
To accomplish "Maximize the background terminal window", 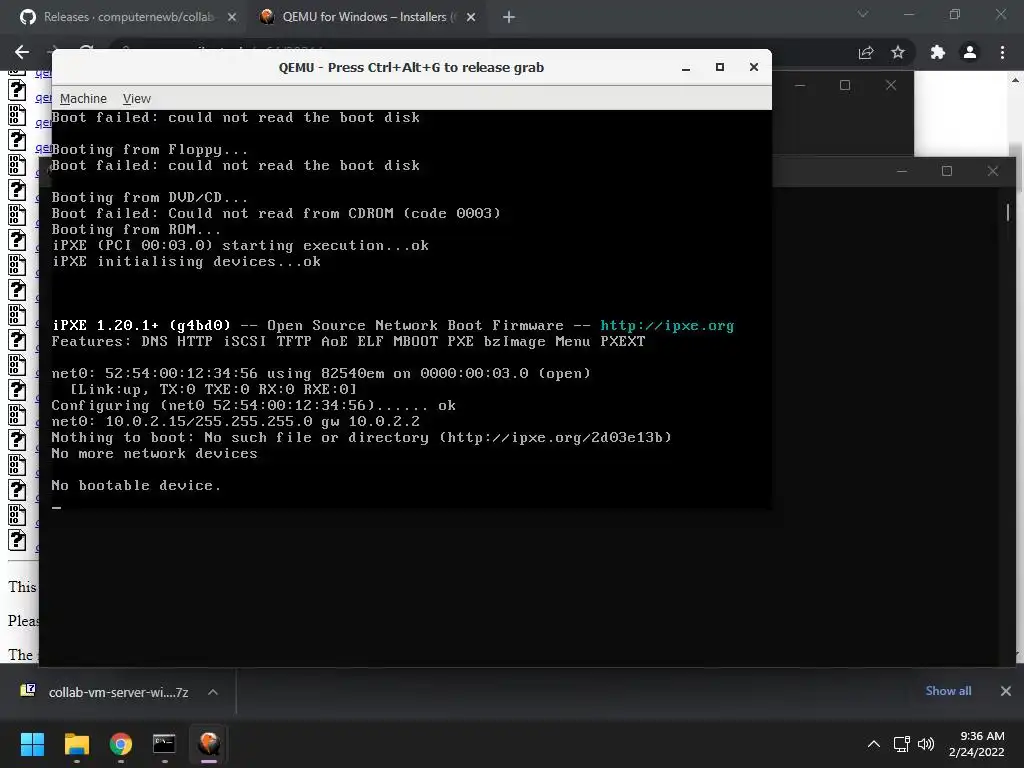I will [947, 171].
